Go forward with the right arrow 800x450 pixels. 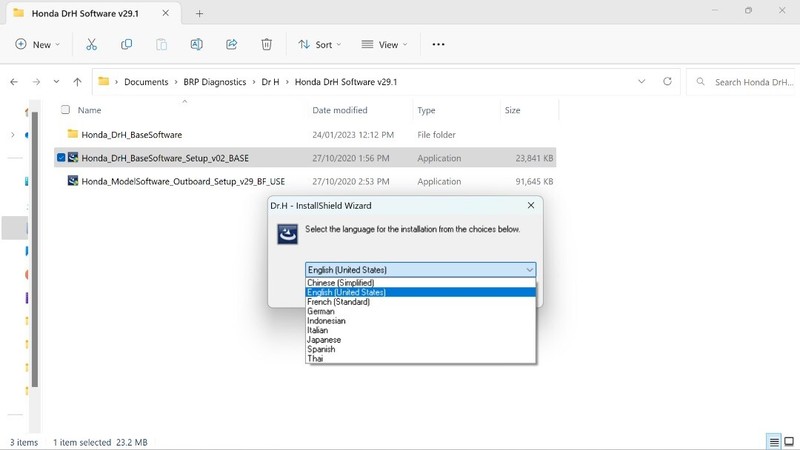(x=36, y=82)
